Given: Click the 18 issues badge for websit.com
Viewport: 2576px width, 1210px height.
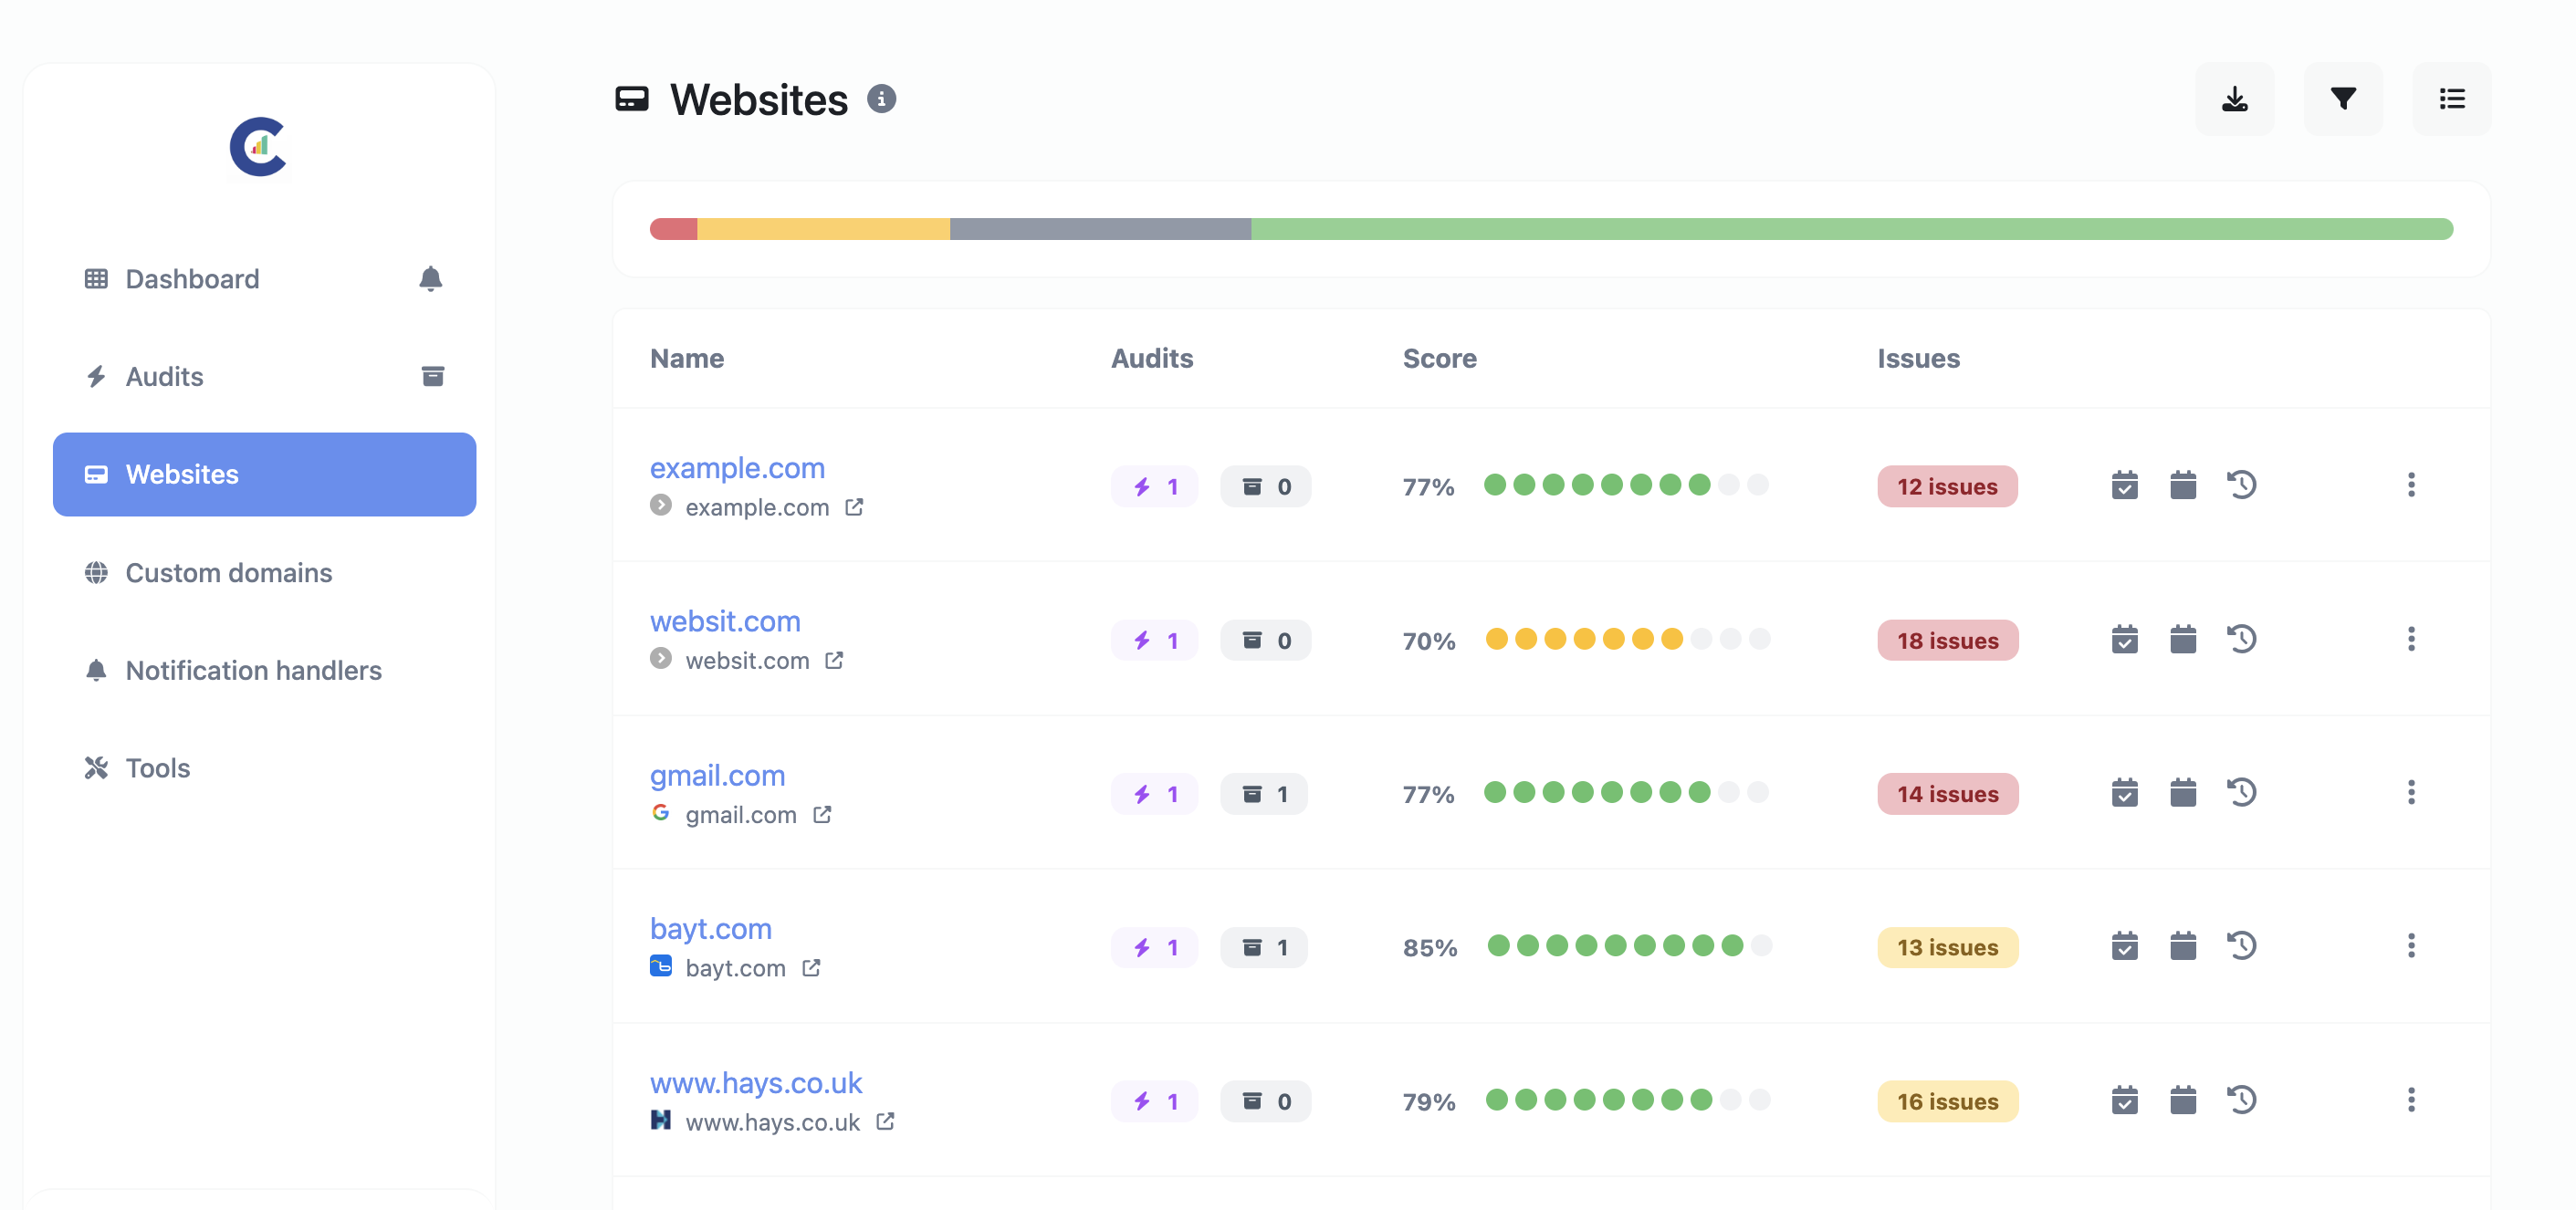Looking at the screenshot, I should click(1947, 640).
